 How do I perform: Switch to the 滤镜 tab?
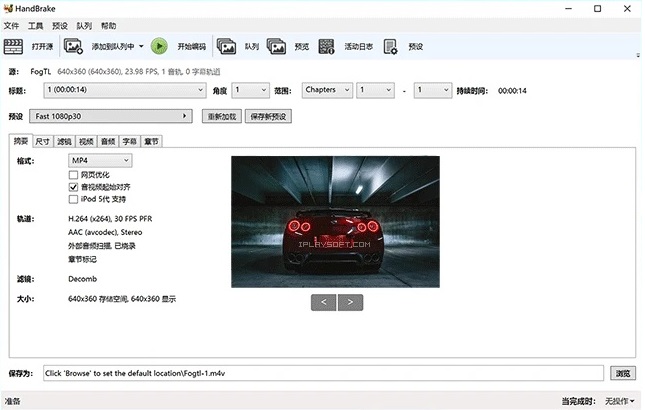[x=64, y=142]
